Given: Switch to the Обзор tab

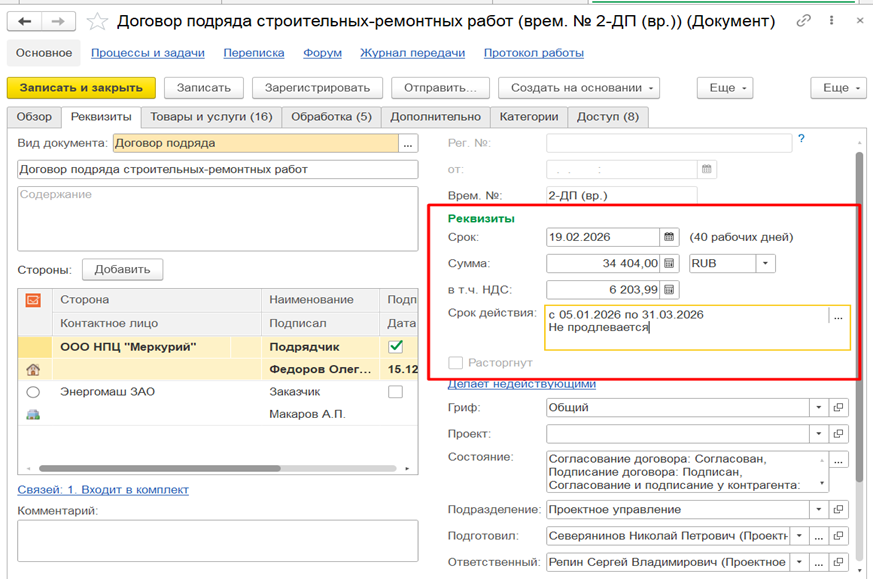Looking at the screenshot, I should coord(34,117).
